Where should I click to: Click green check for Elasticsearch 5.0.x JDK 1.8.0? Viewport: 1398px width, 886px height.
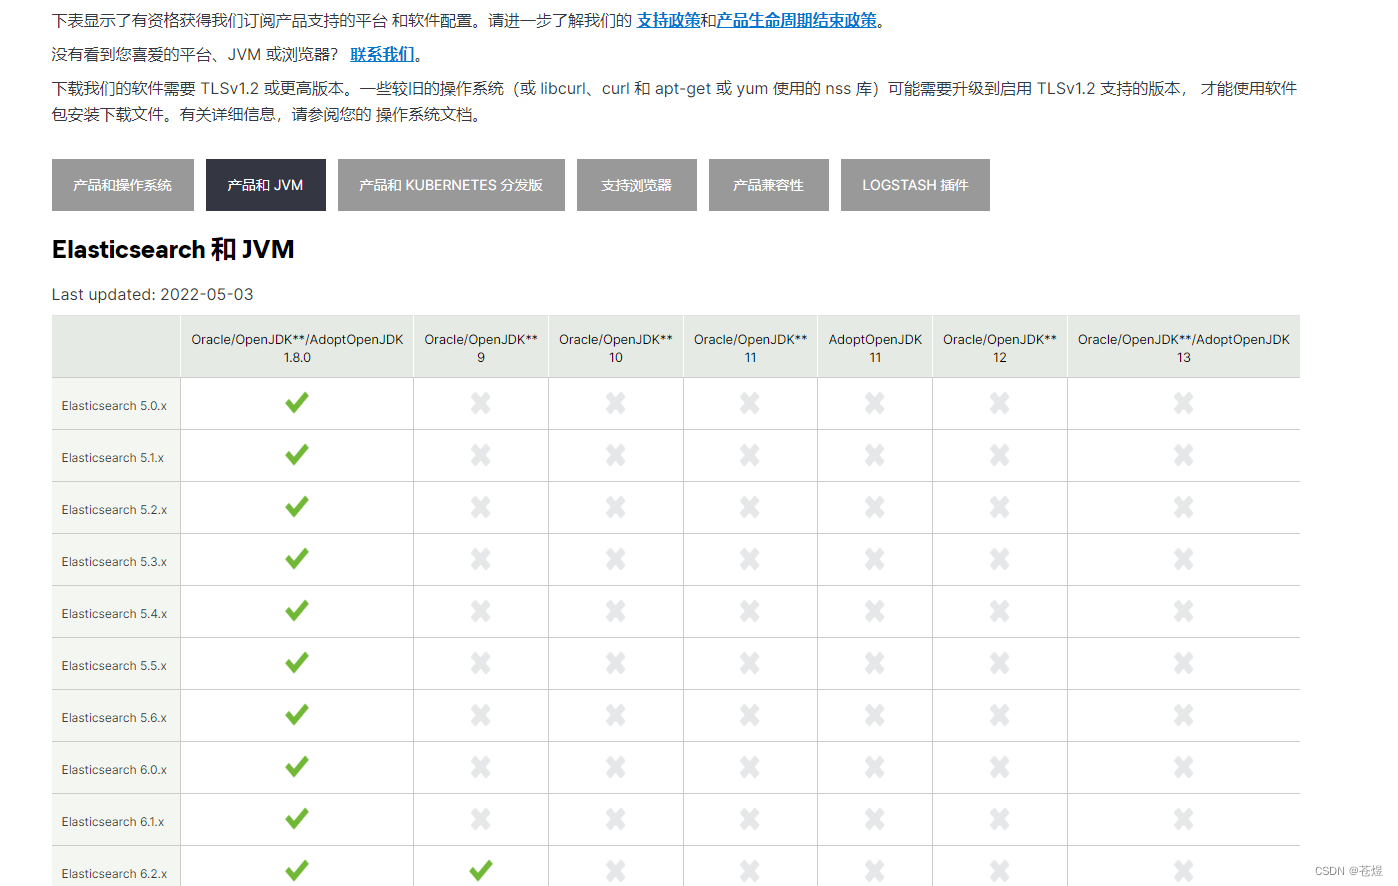(297, 403)
